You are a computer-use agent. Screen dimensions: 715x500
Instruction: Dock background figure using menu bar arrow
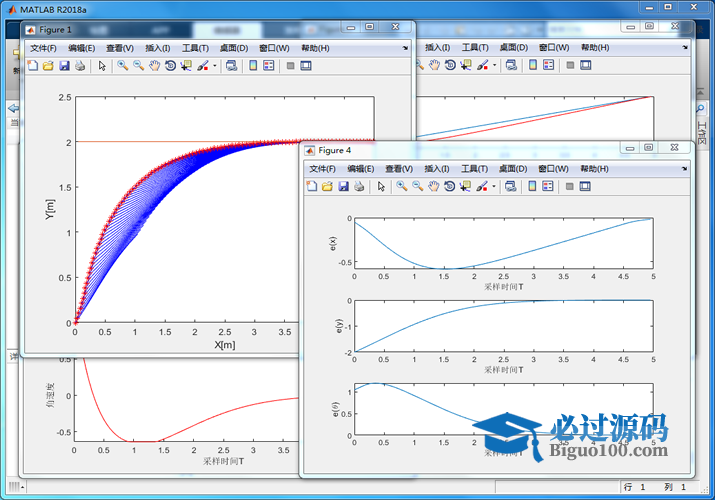[685, 47]
